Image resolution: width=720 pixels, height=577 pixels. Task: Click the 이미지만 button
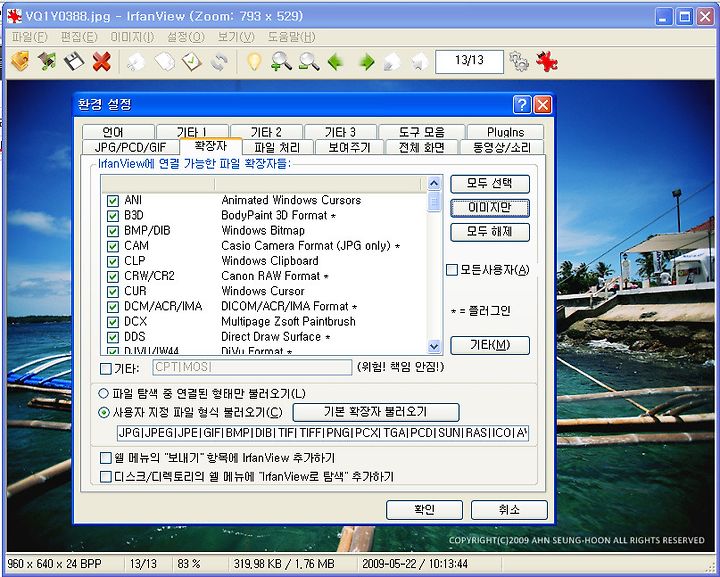490,208
